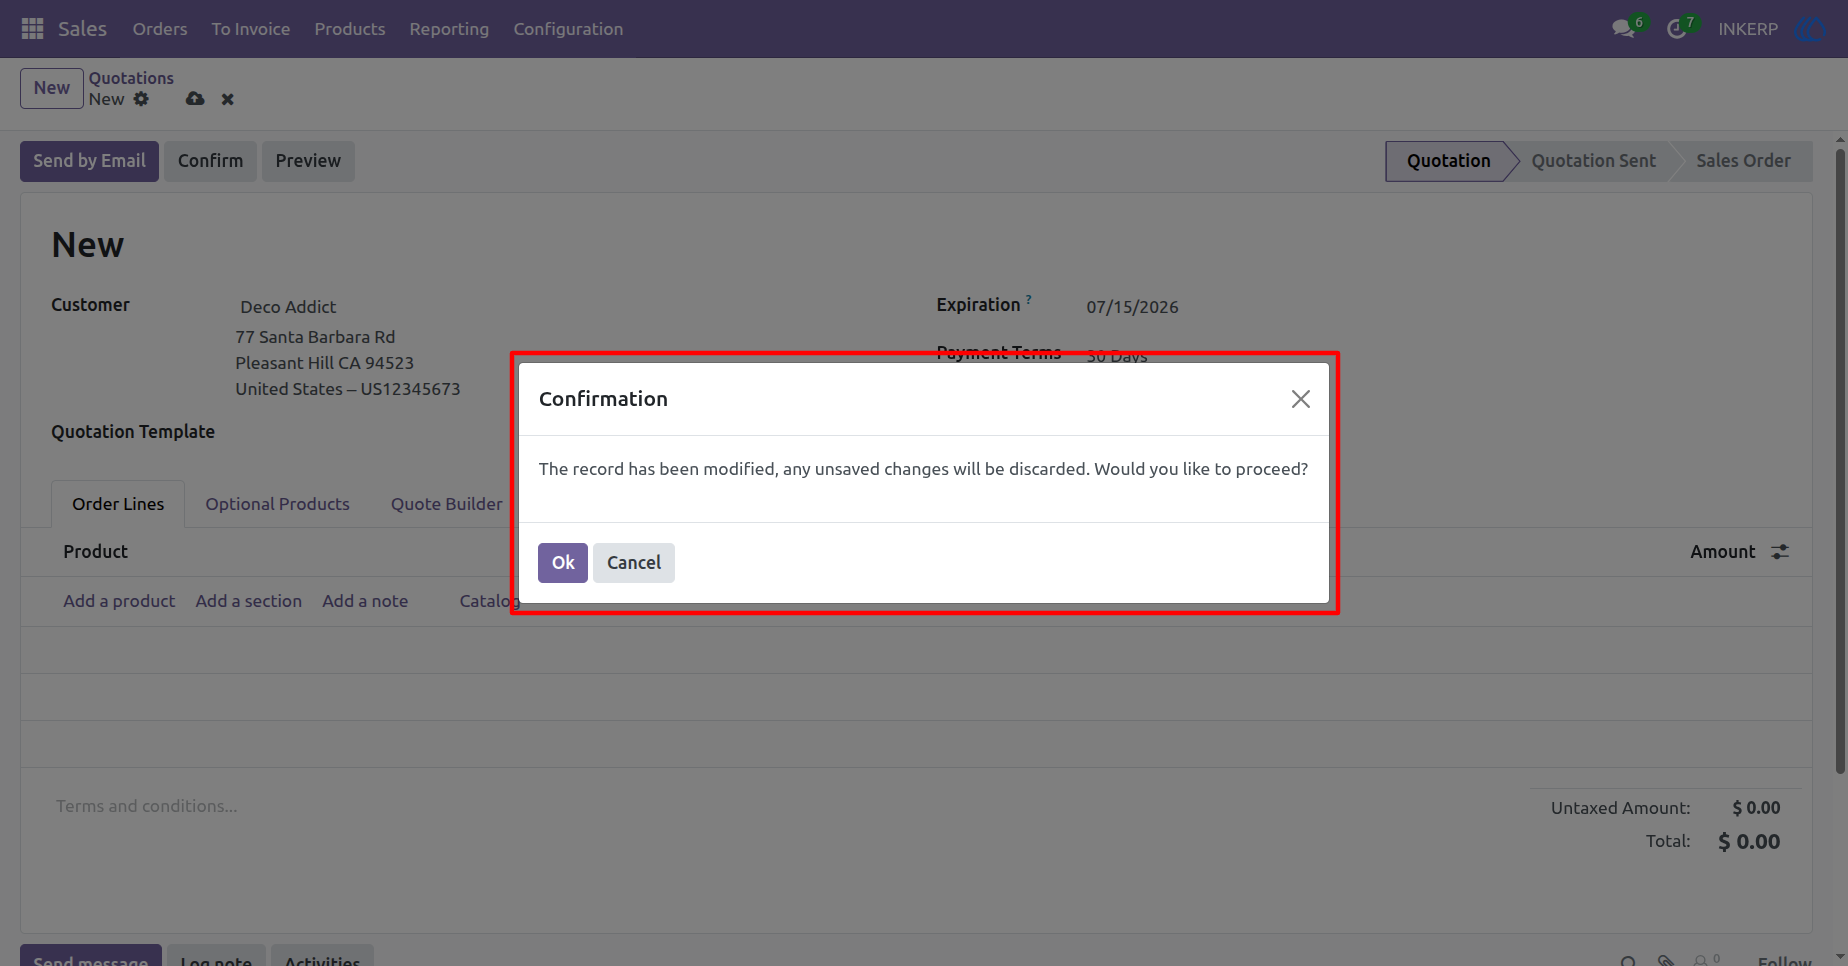Click Add a section link
1848x966 pixels.
[249, 601]
